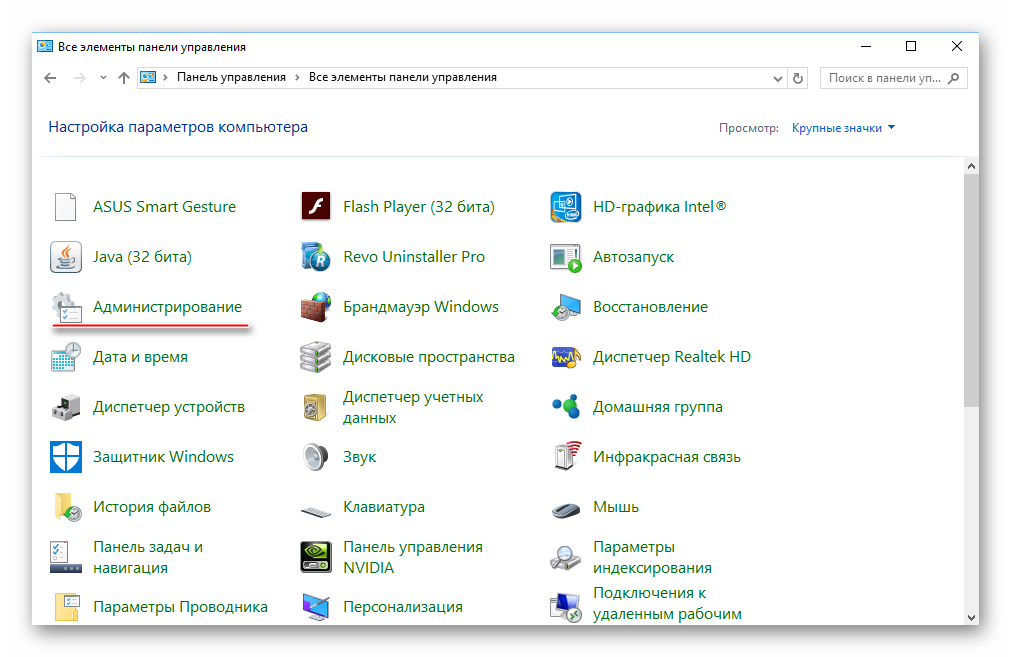Click the Диспетчер Realtek HD icon
Viewport: 1011px width, 657px height.
click(566, 357)
